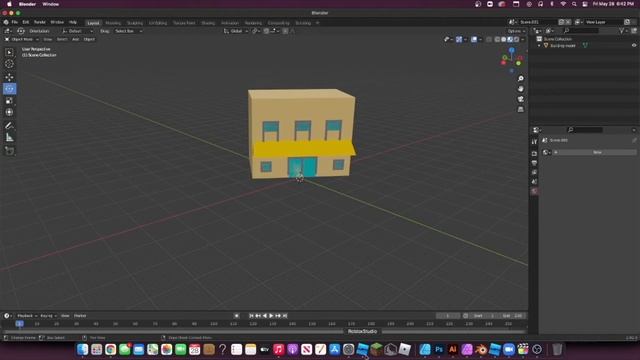640x360 pixels.
Task: Open Blender icon in the dock
Action: 481,349
